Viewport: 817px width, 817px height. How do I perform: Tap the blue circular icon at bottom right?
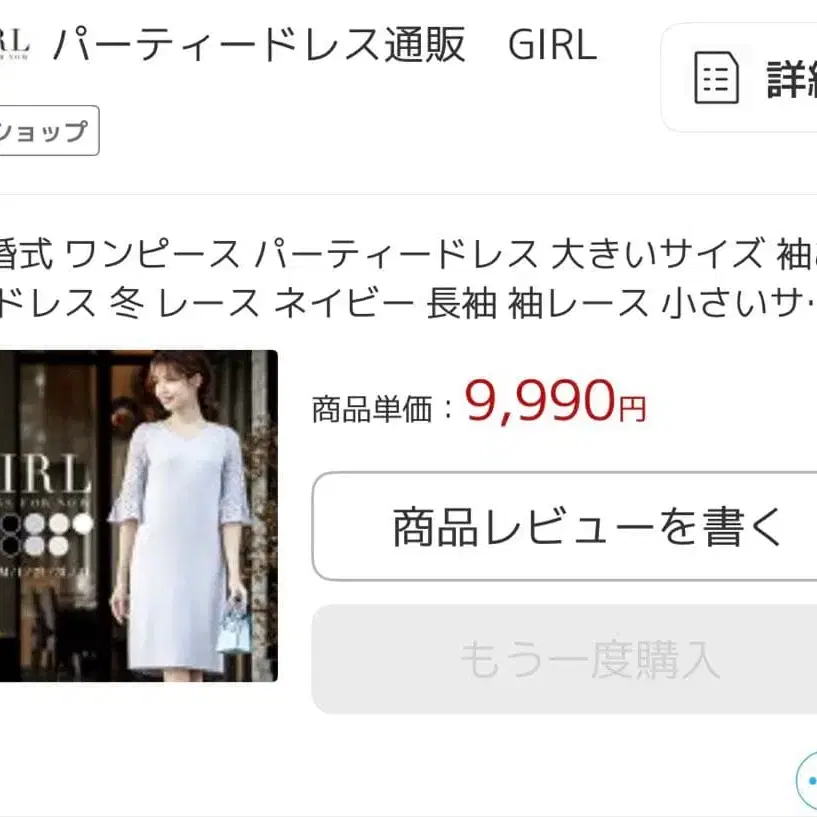(x=807, y=781)
